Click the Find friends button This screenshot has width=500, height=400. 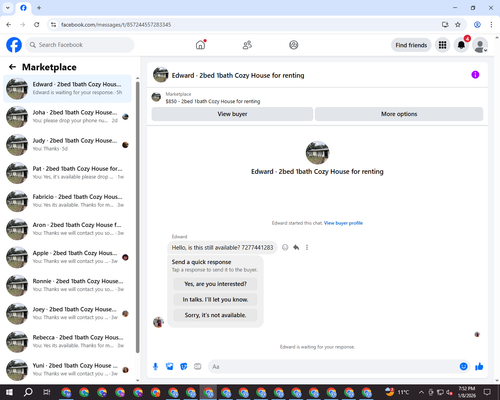(411, 45)
